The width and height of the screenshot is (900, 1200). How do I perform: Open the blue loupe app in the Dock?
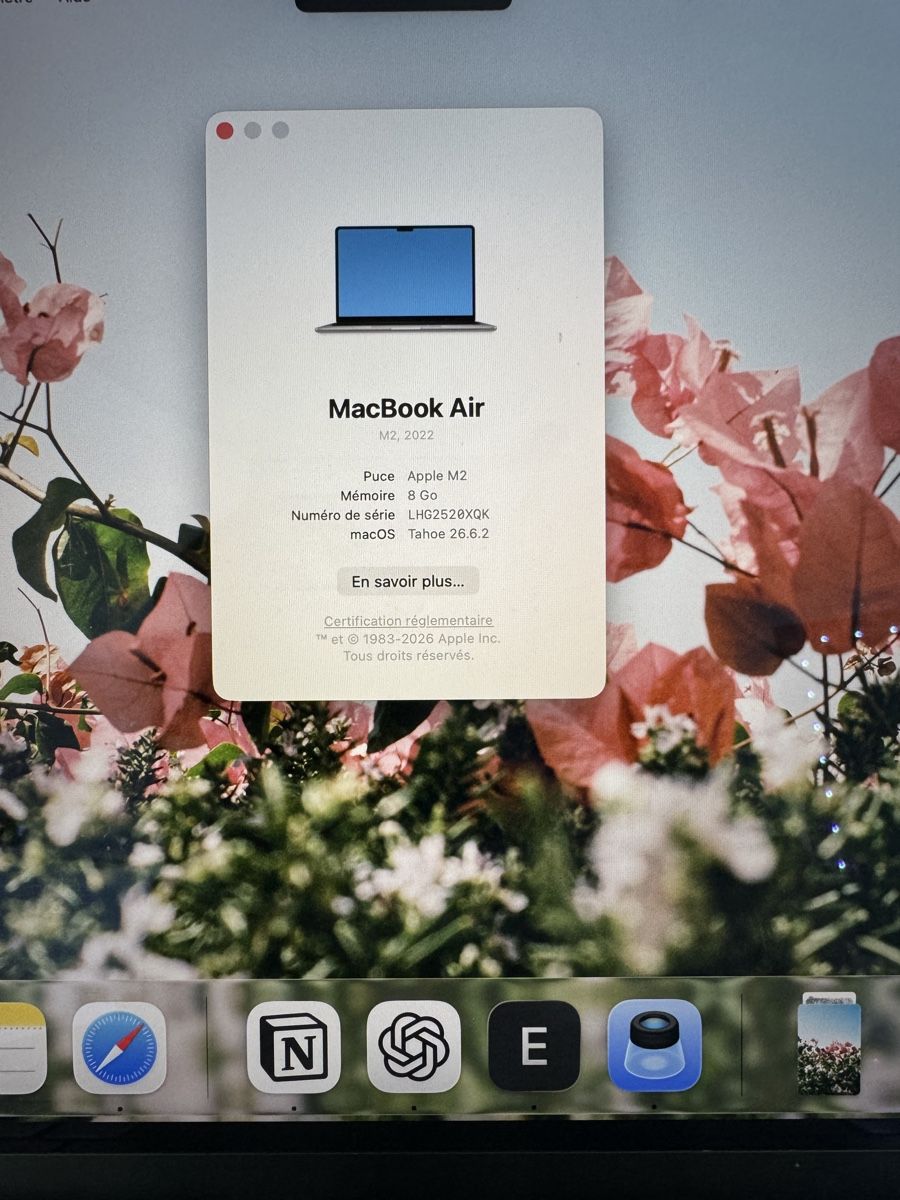pos(654,1045)
